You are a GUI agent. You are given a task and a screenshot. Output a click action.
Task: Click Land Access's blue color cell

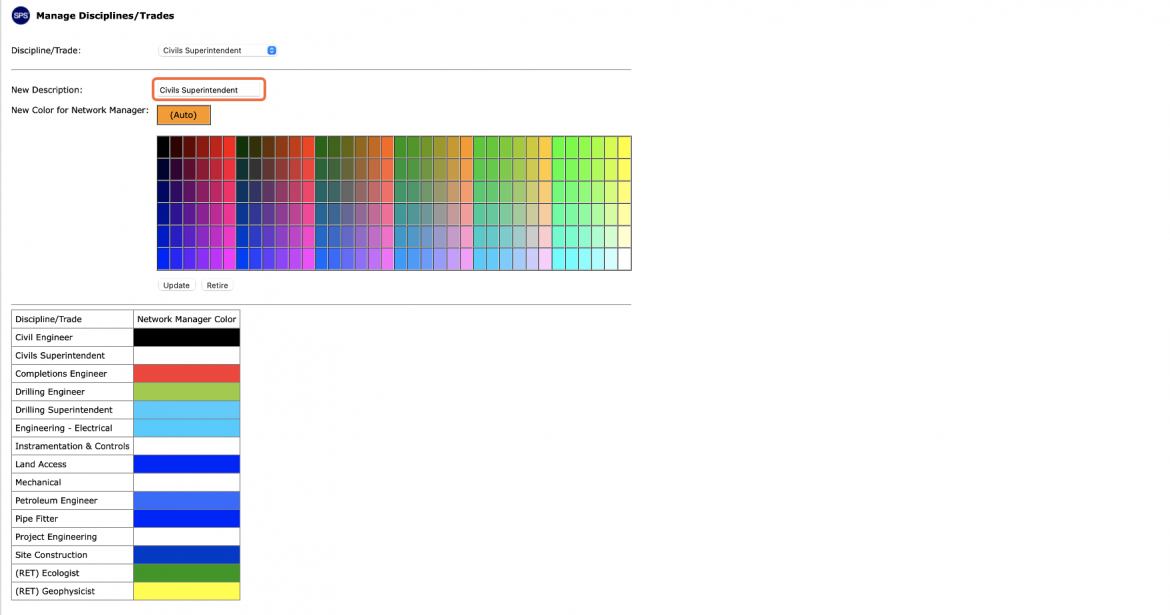tap(187, 464)
